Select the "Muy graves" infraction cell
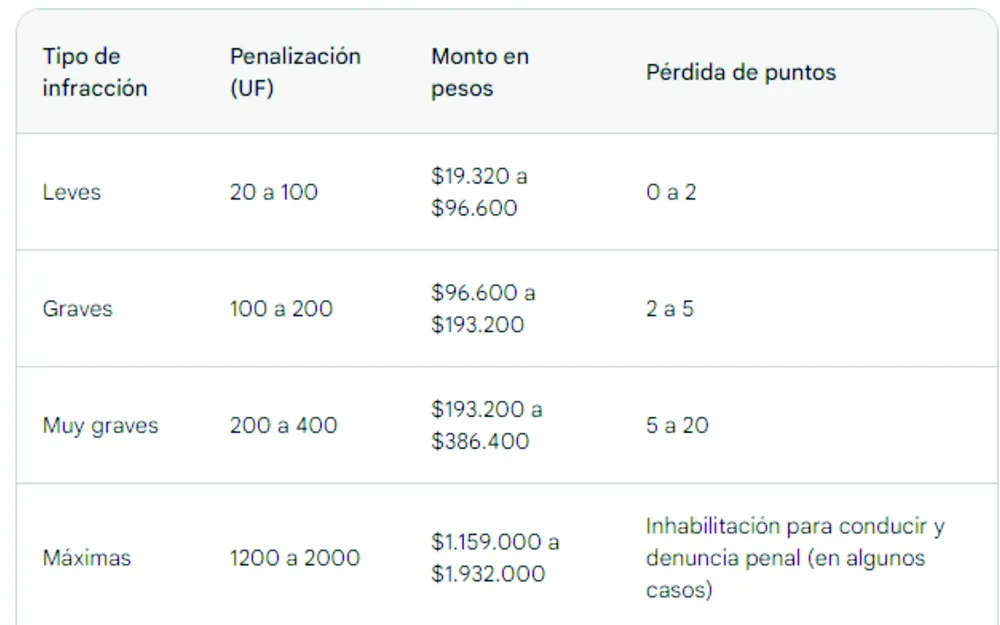The image size is (1000, 625). click(x=100, y=425)
